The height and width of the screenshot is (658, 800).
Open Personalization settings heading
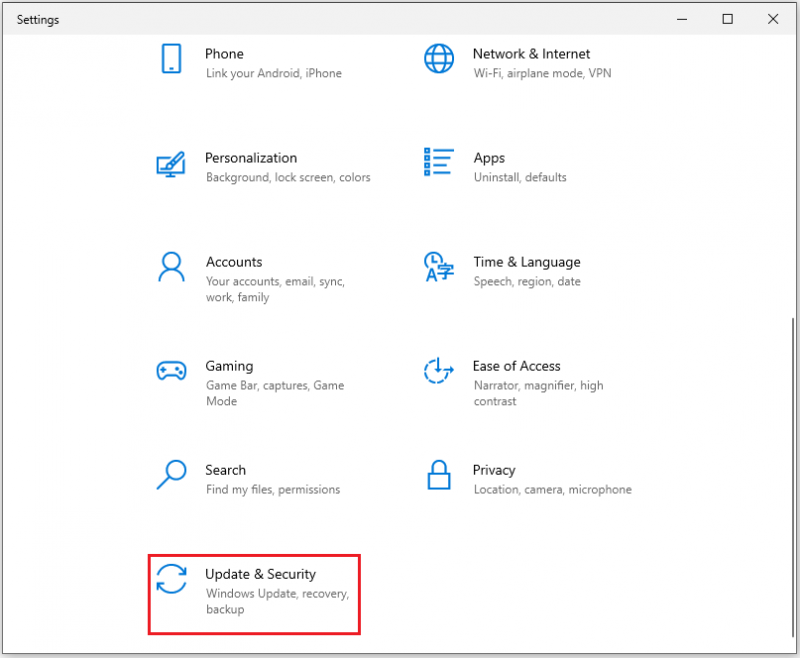(x=251, y=158)
